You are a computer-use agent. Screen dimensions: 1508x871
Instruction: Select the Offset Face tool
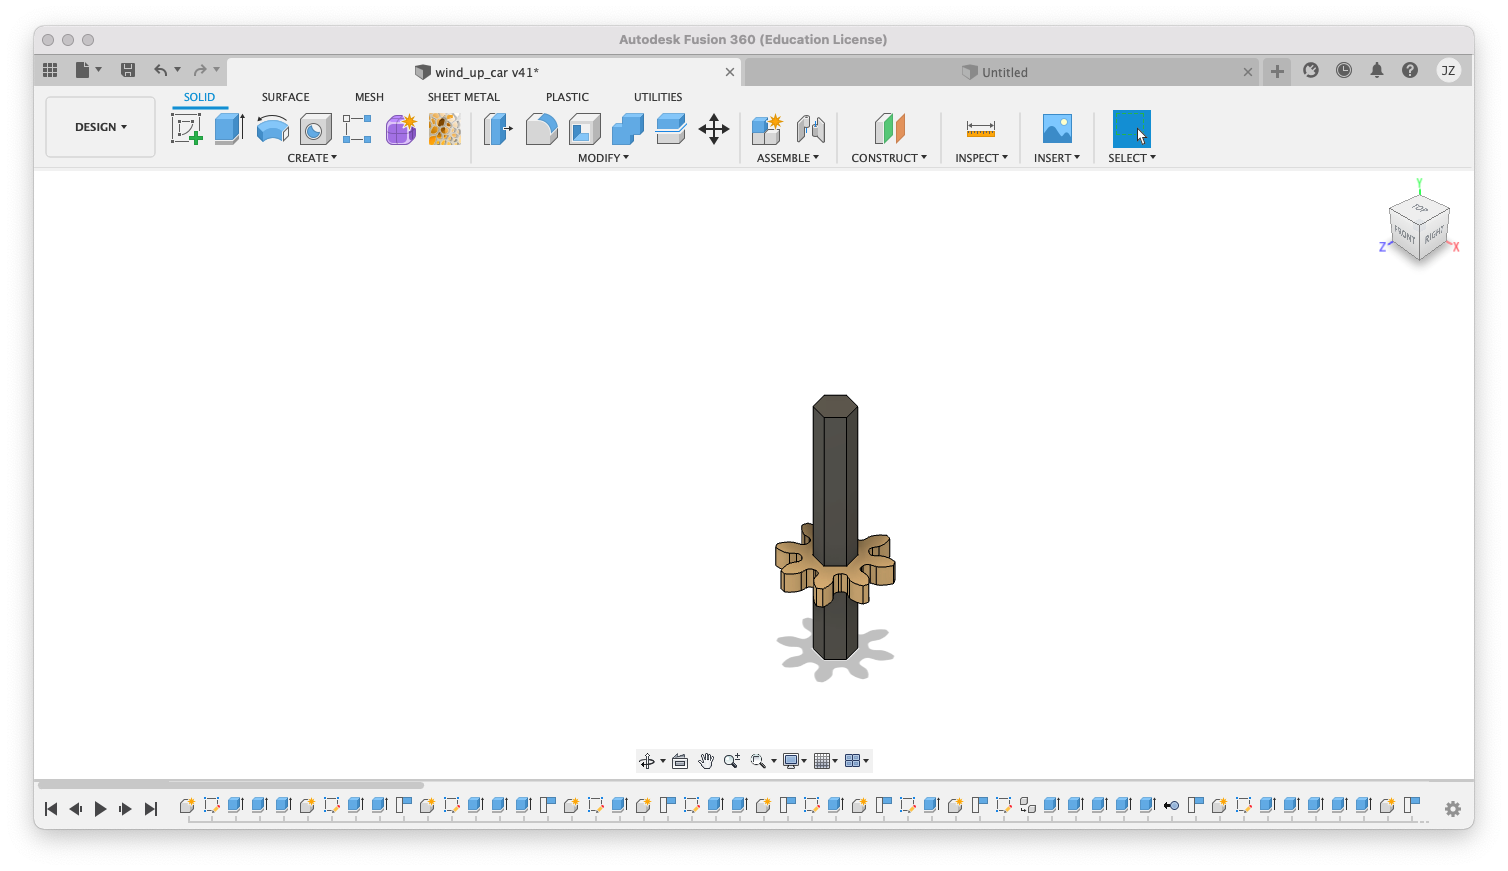tap(671, 129)
